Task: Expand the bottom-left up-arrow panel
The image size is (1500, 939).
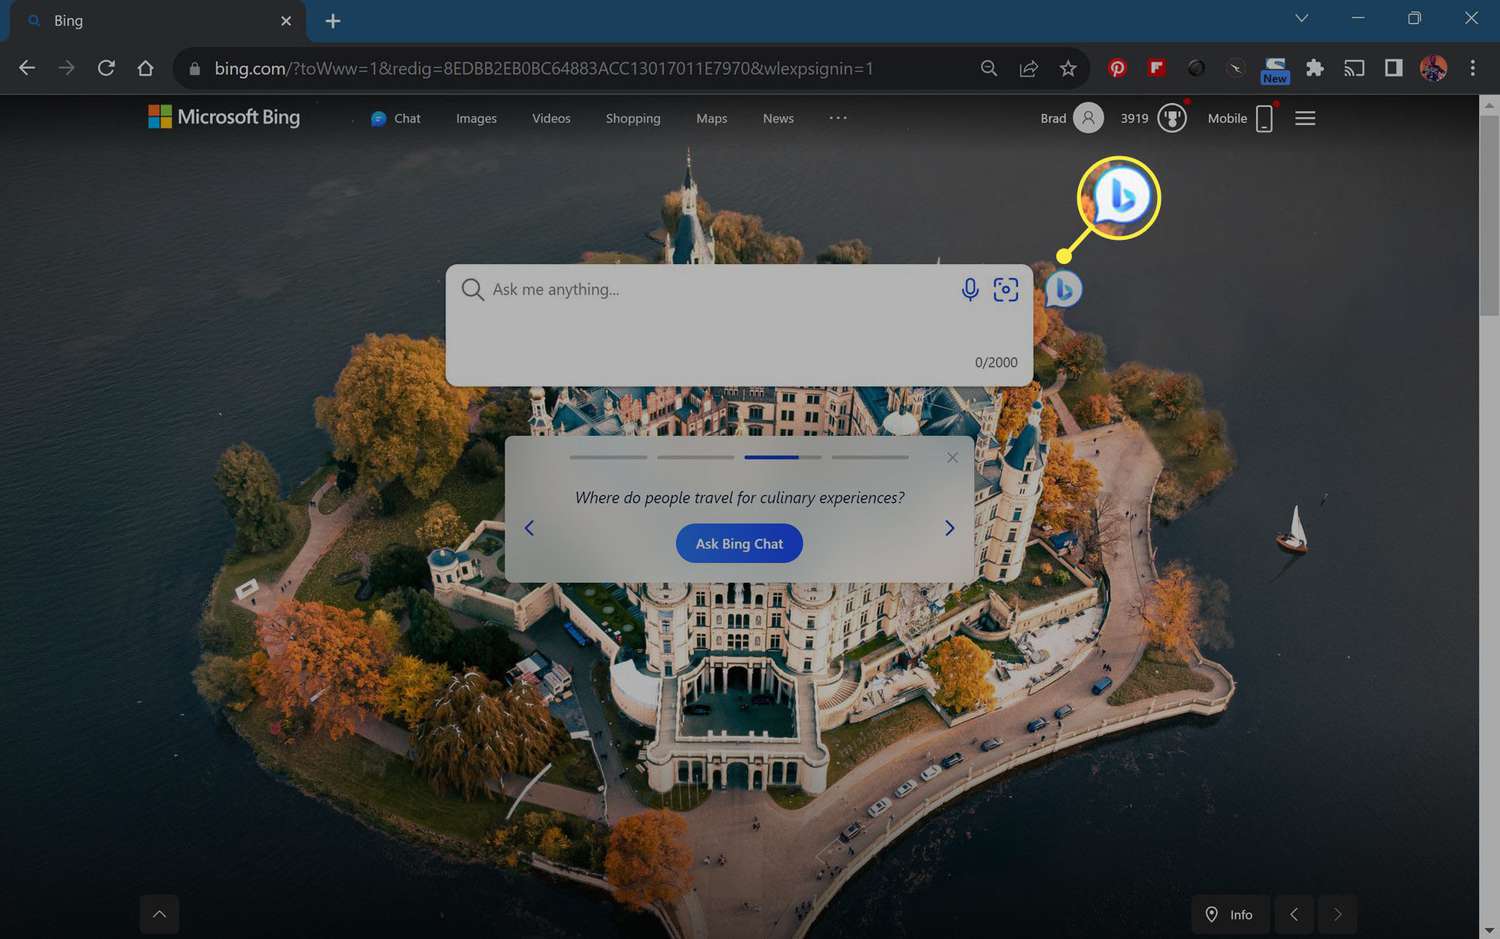Action: [x=159, y=914]
